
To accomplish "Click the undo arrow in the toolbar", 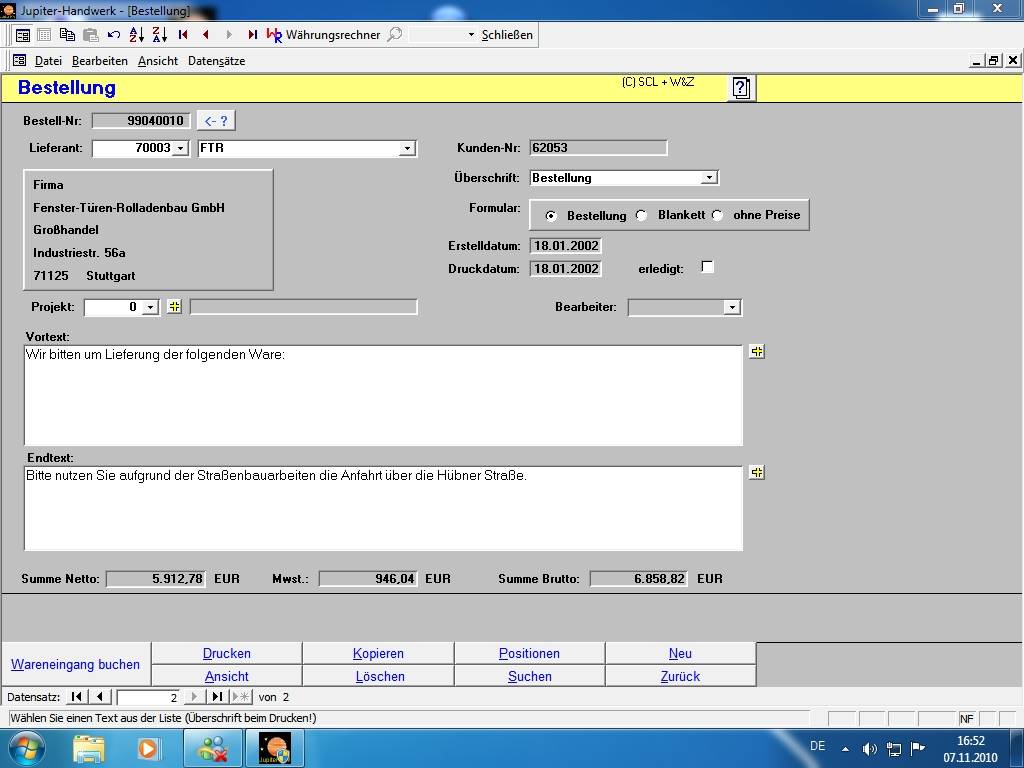I will tap(114, 34).
